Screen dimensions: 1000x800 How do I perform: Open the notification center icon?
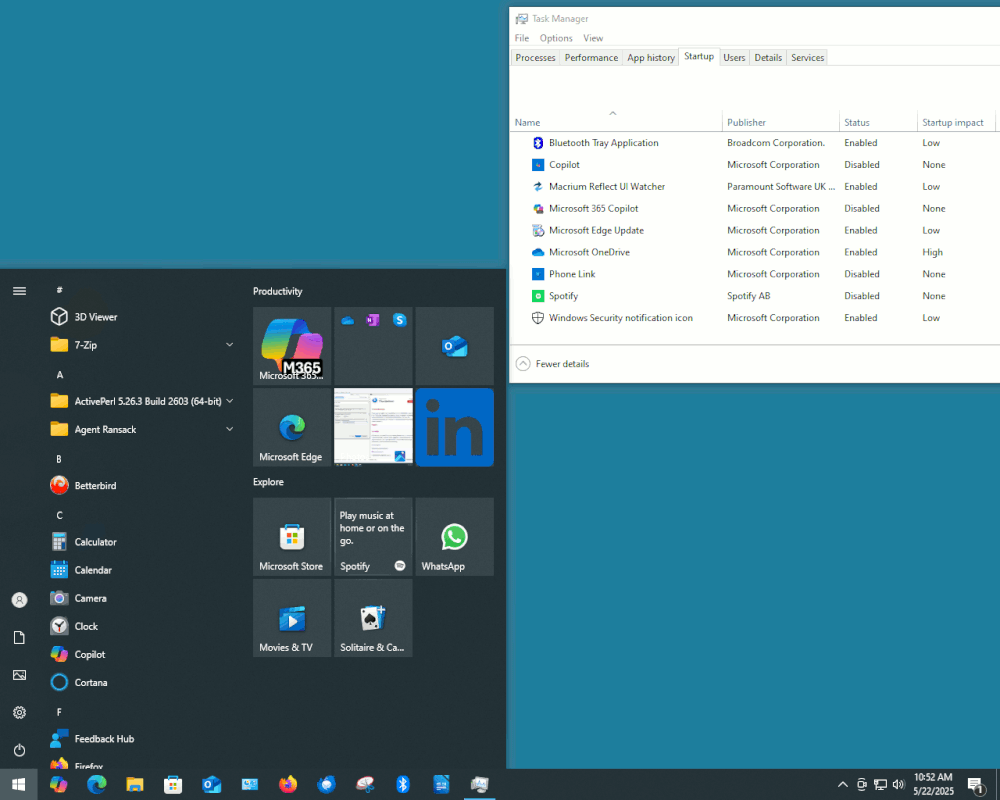(976, 786)
